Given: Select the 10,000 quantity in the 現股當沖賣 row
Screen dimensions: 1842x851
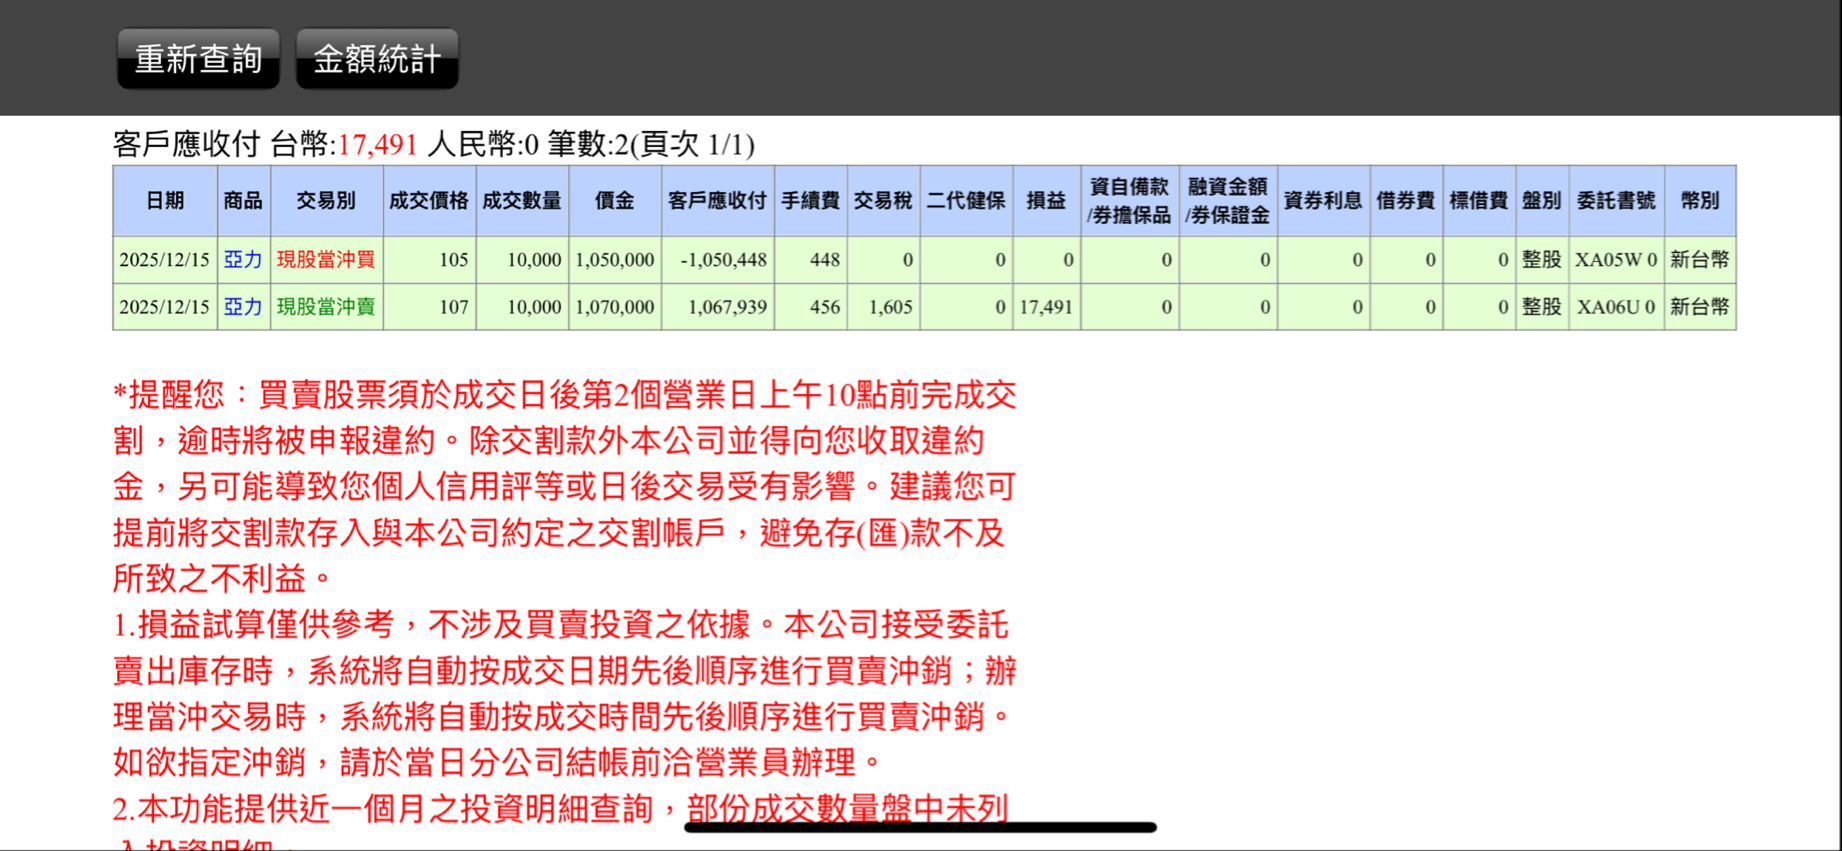Looking at the screenshot, I should click(522, 307).
